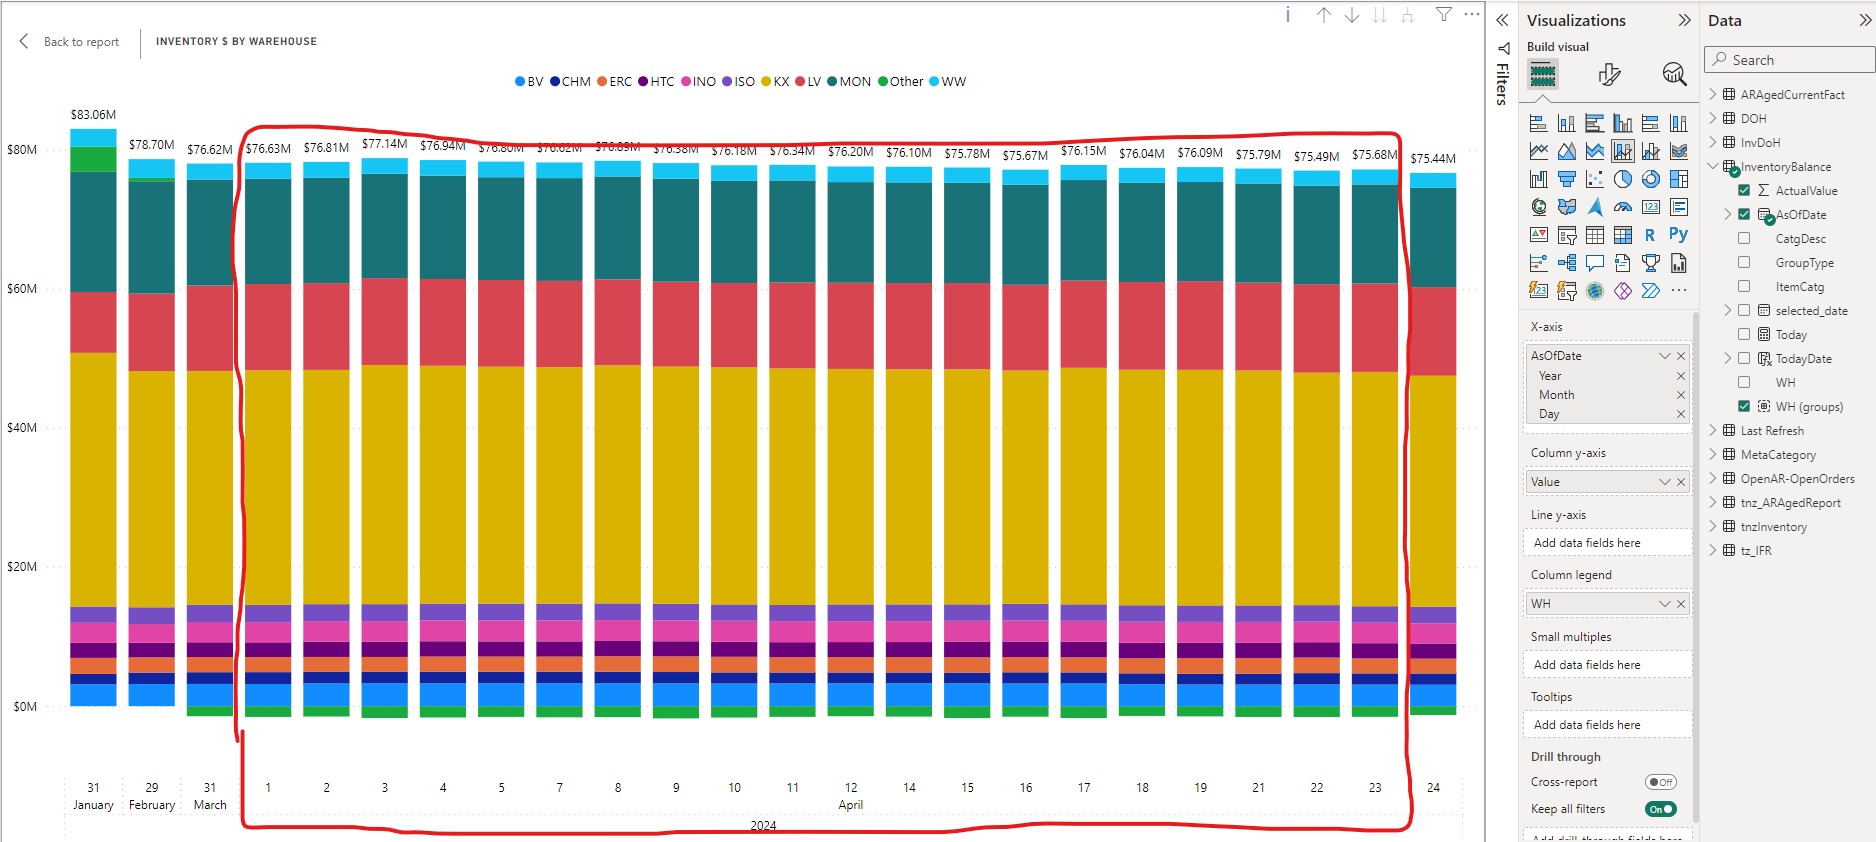Screen dimensions: 1876x842
Task: Remove Day from the X-axis hierarchy
Action: [1681, 414]
